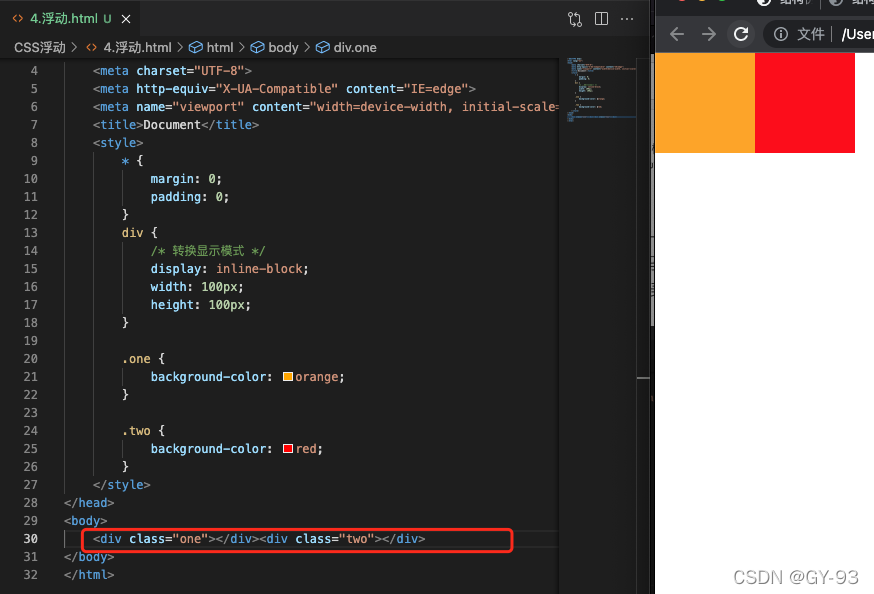Viewport: 874px width, 594px height.
Task: Click the meta viewport line
Action: [x=326, y=107]
